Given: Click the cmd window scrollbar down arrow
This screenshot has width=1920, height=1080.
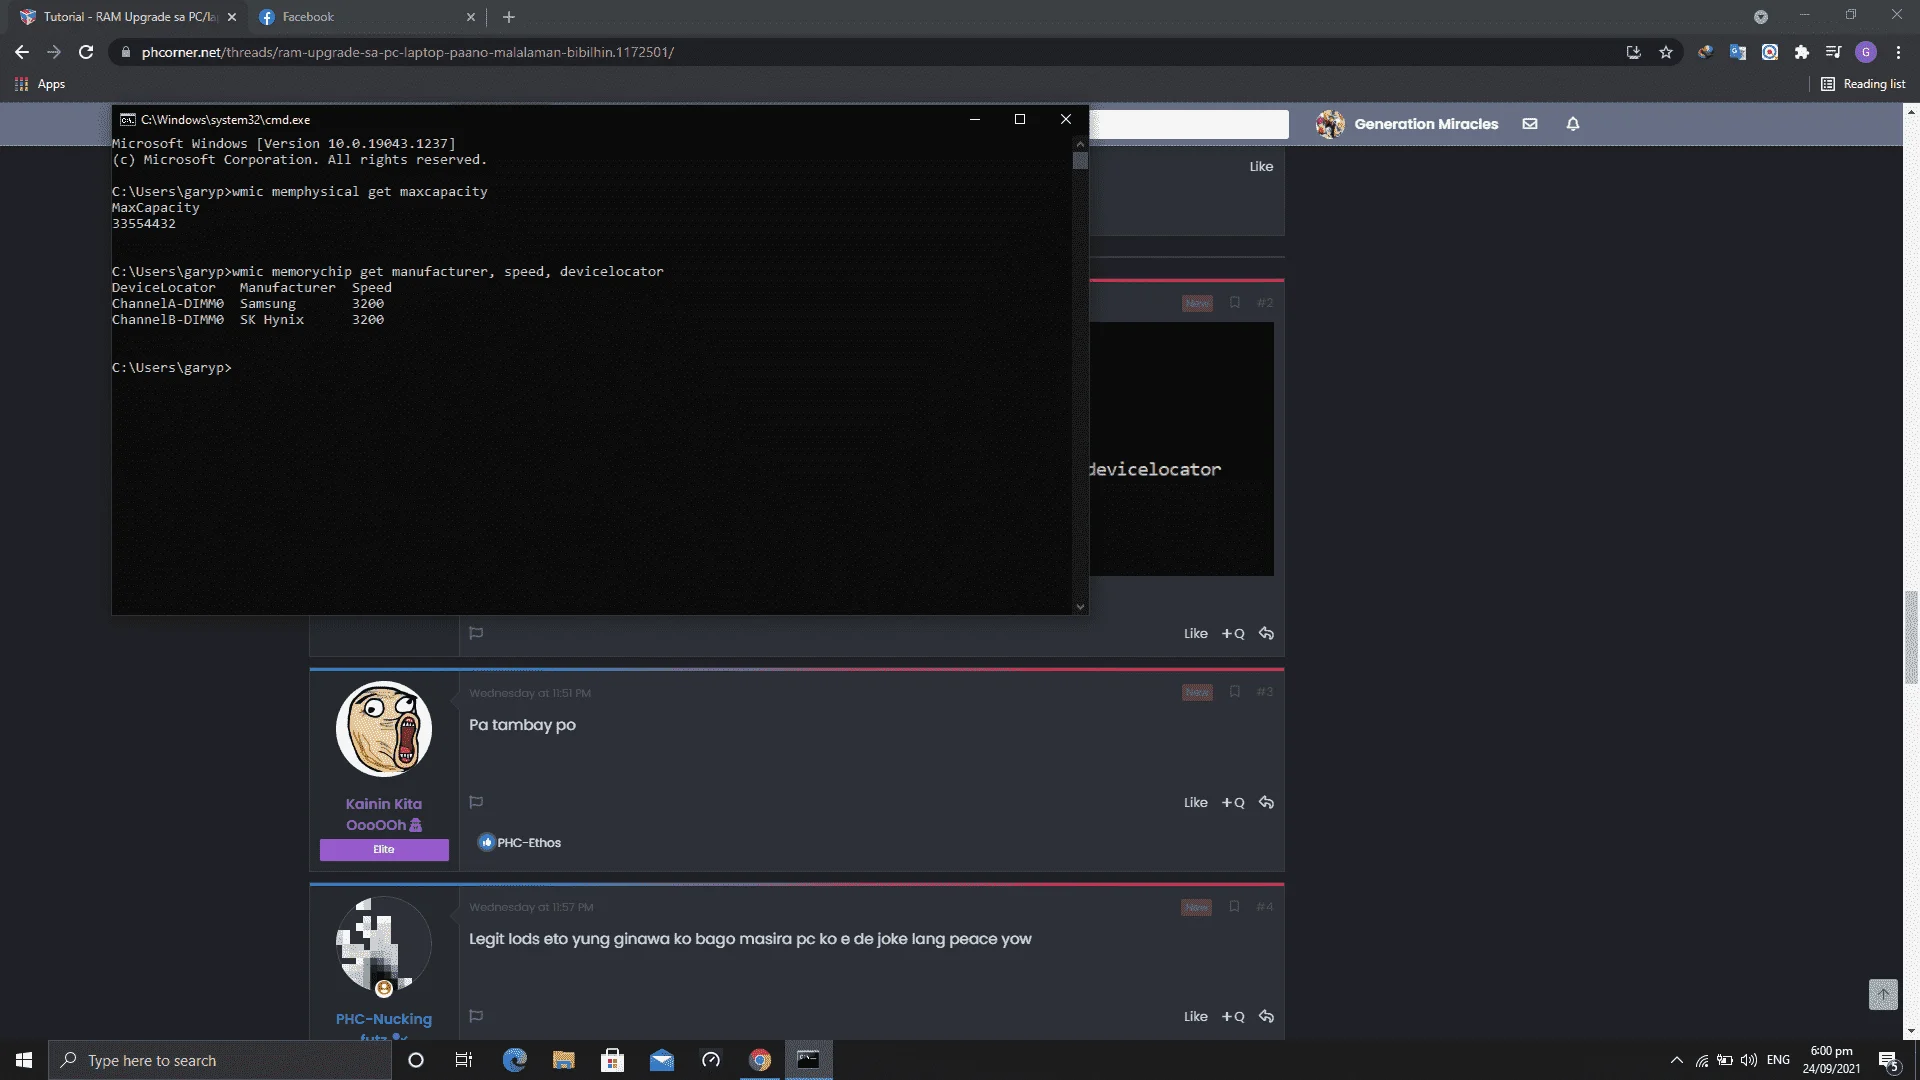Looking at the screenshot, I should pyautogui.click(x=1080, y=606).
